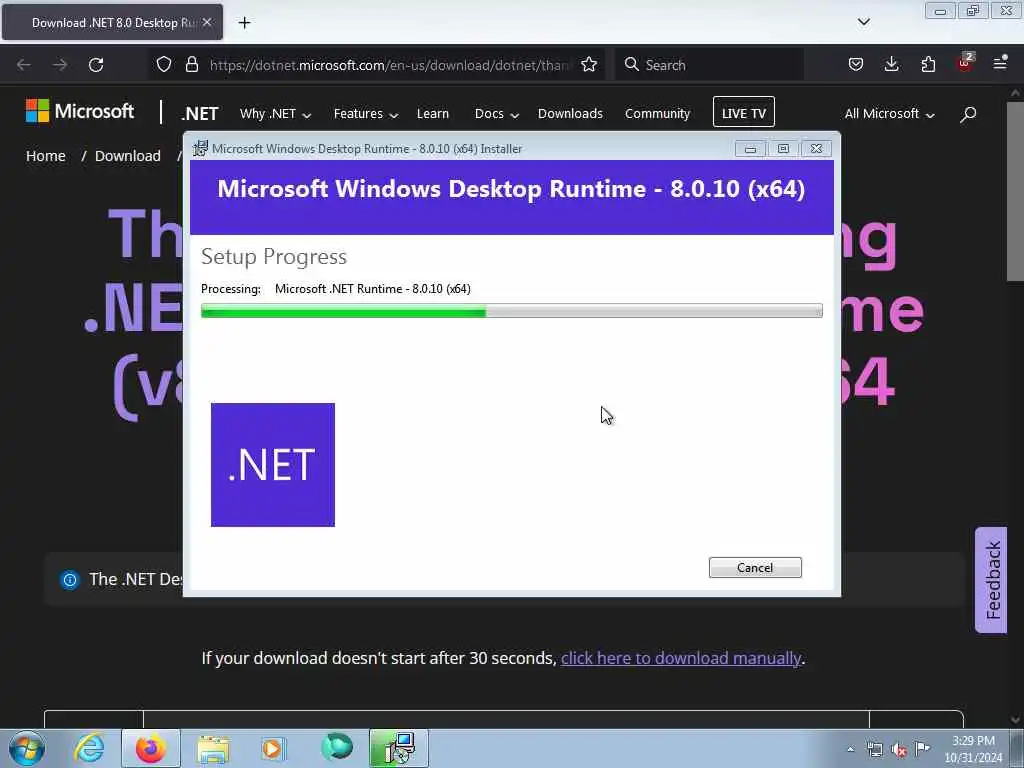Show hidden system tray icons

850,749
